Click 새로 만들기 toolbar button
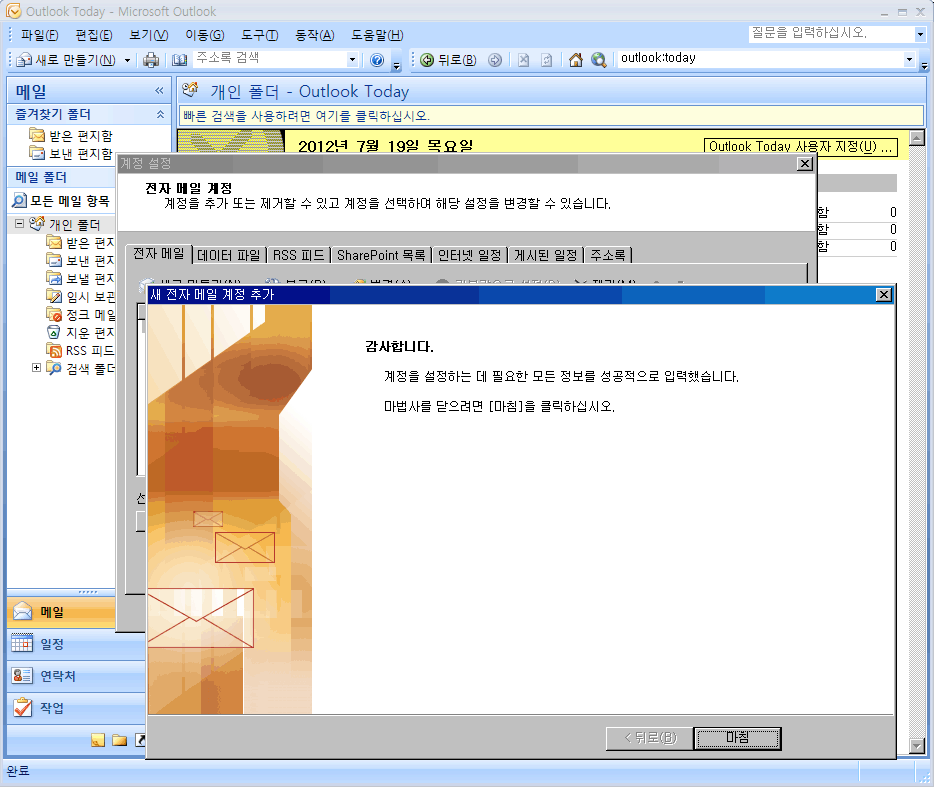 pos(67,60)
